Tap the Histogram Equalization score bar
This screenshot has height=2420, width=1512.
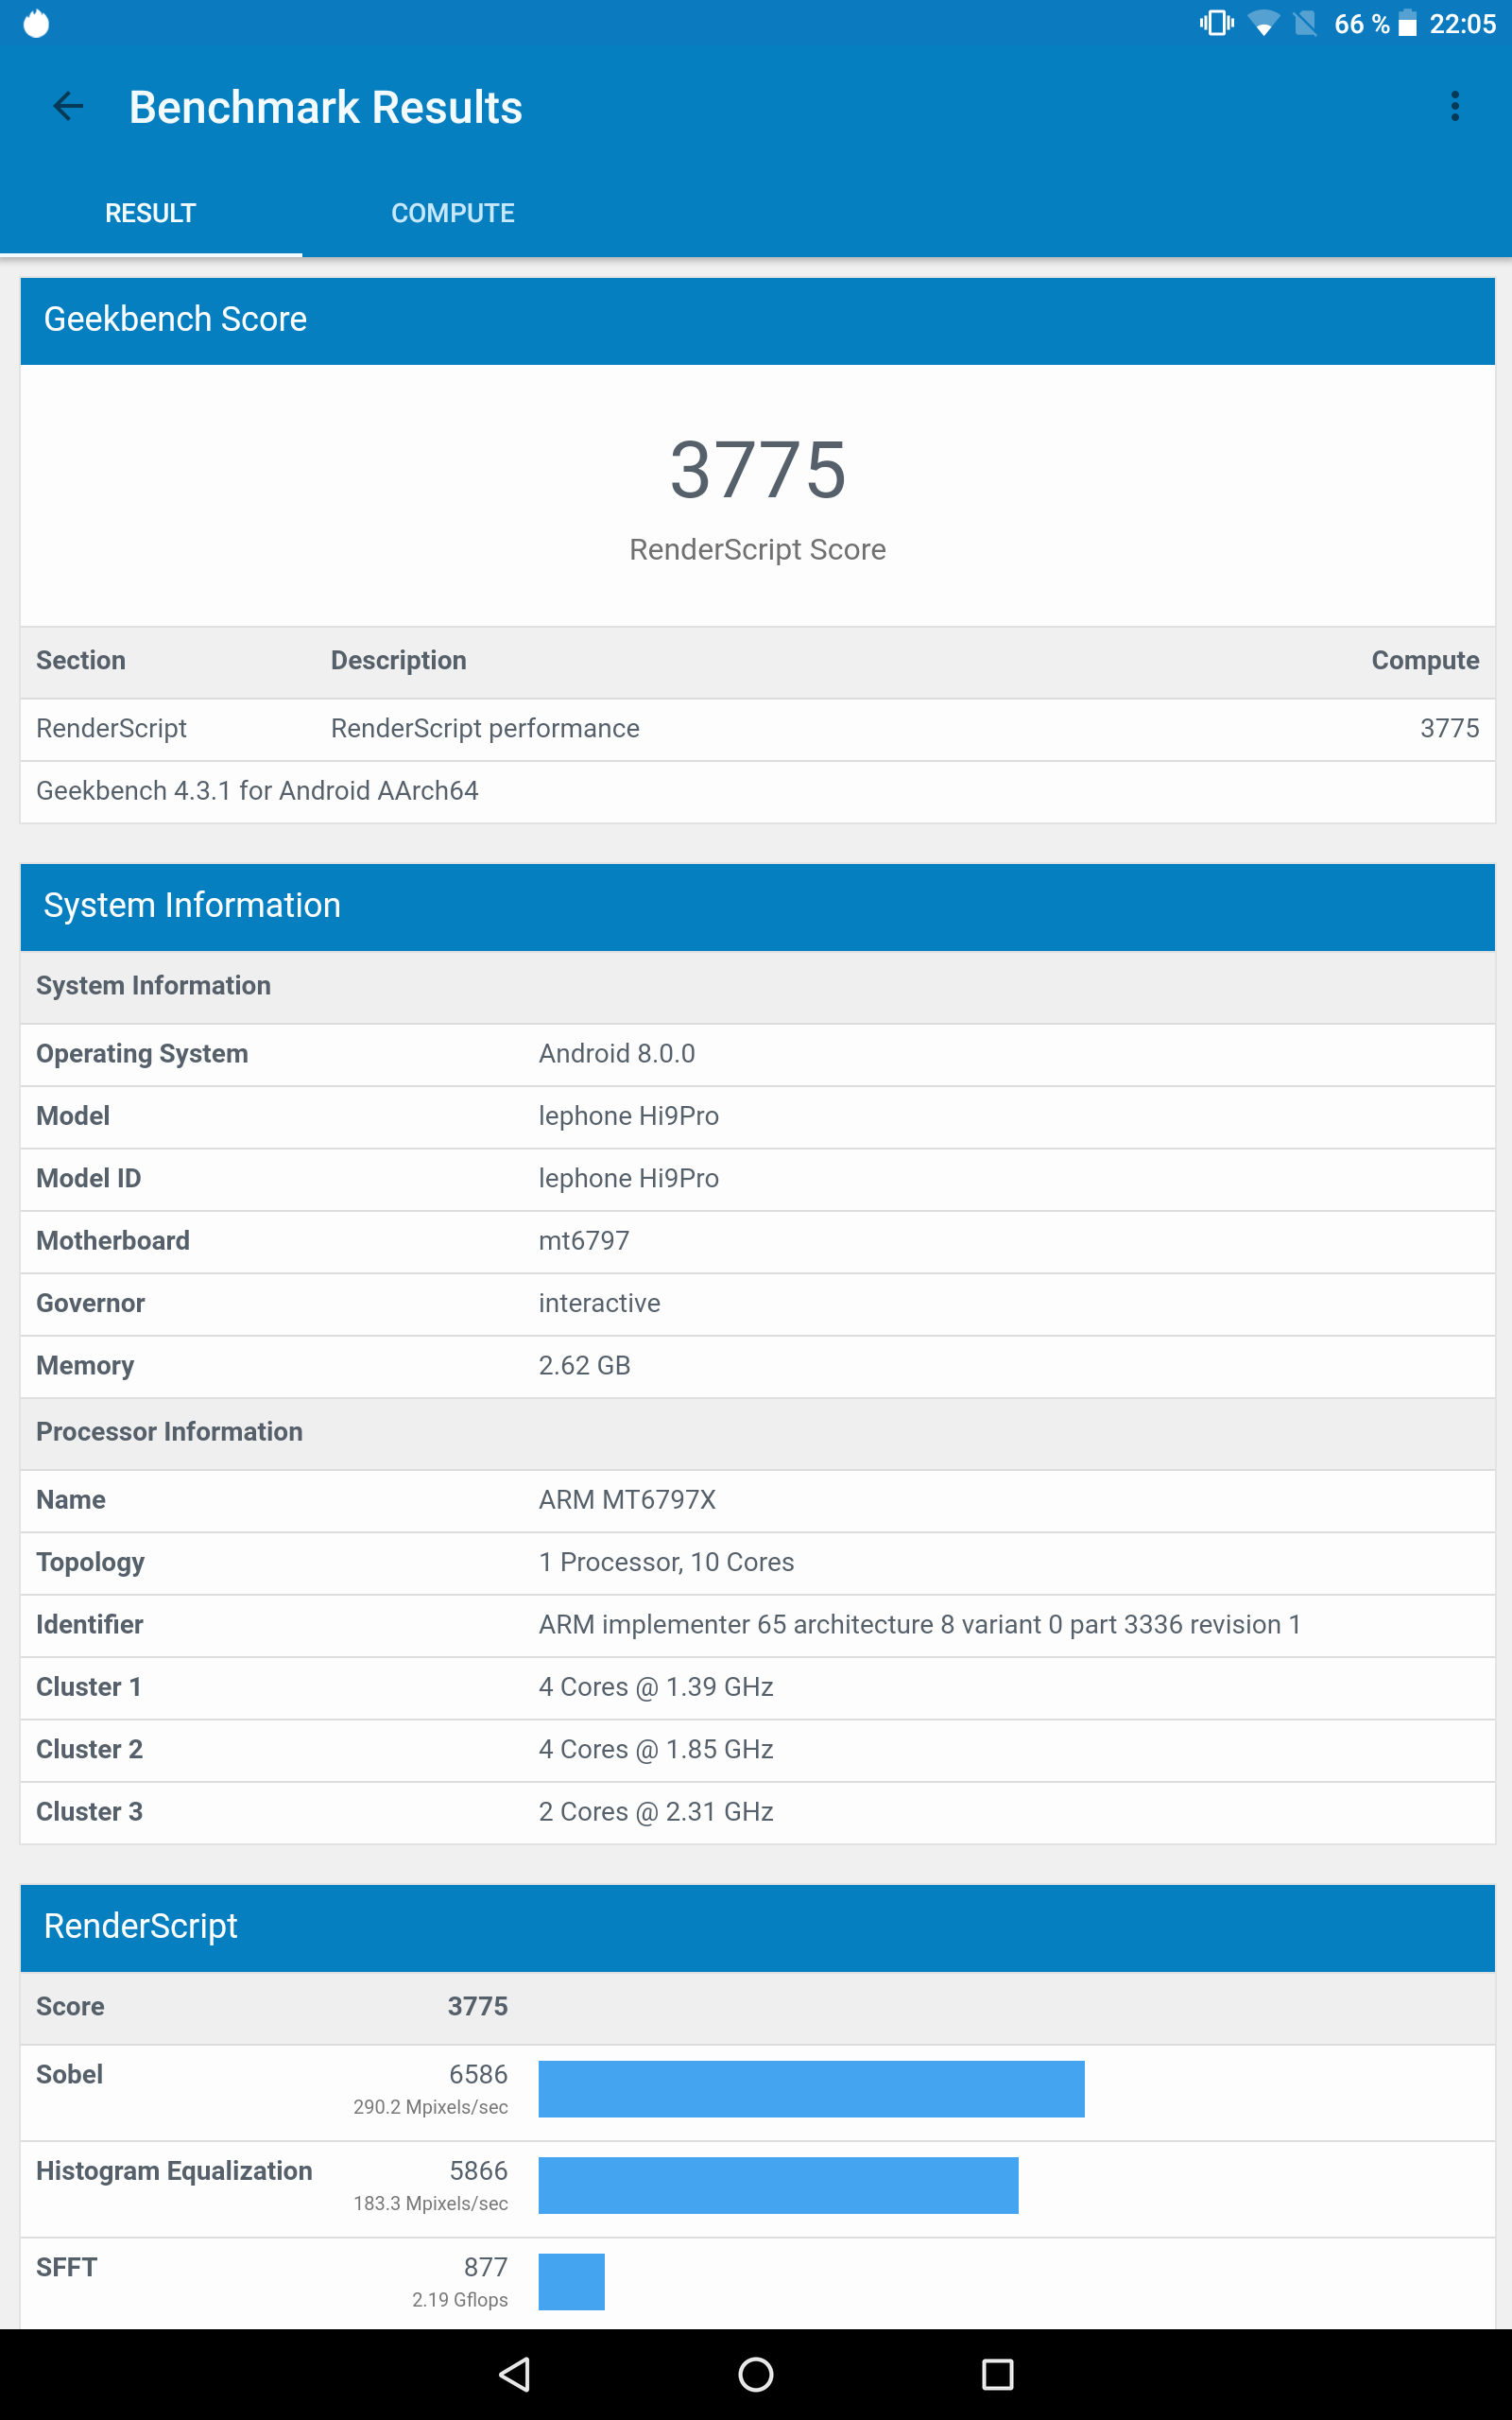coord(778,2185)
